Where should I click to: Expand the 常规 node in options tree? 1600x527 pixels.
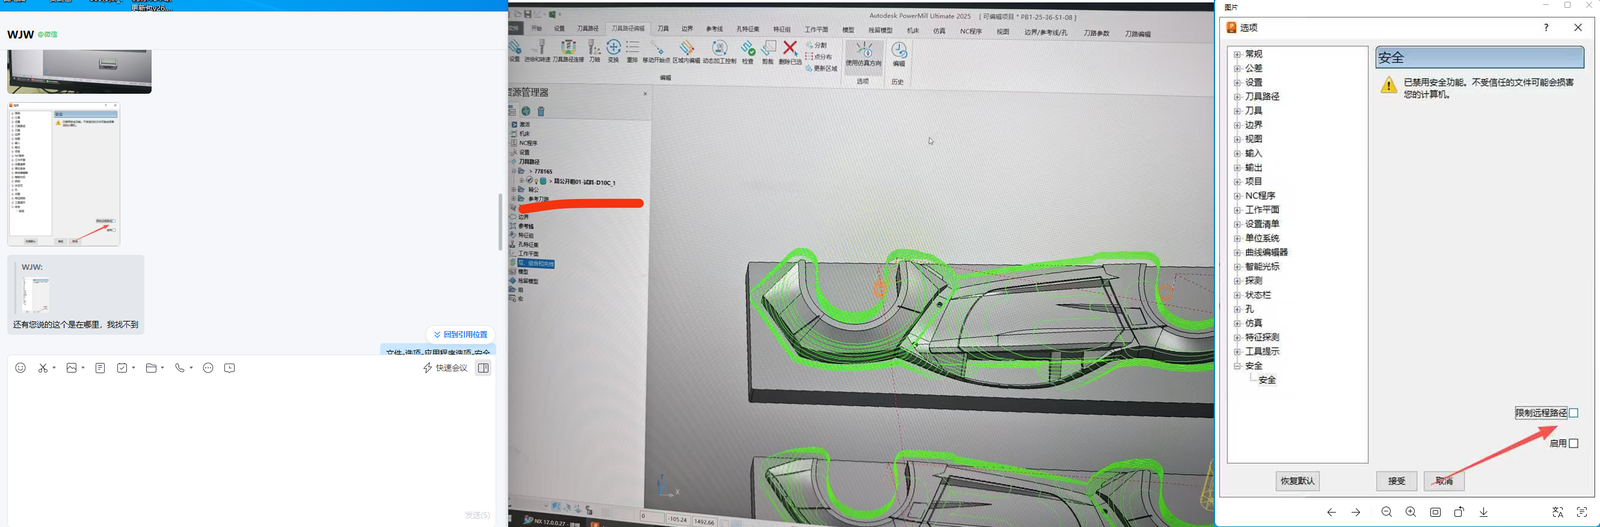pyautogui.click(x=1237, y=54)
